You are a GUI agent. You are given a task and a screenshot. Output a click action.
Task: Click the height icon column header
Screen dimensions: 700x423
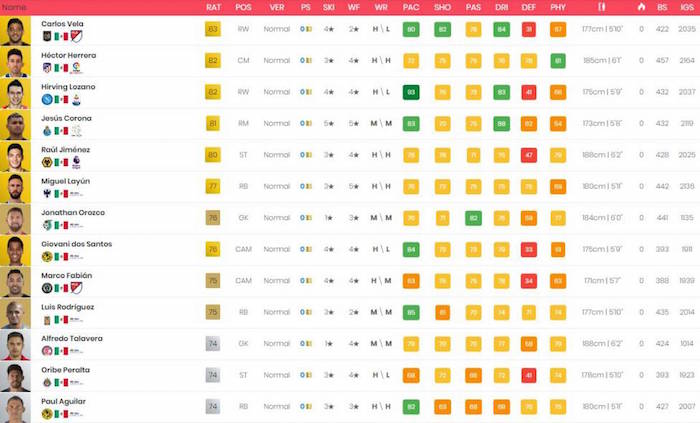[x=601, y=7]
